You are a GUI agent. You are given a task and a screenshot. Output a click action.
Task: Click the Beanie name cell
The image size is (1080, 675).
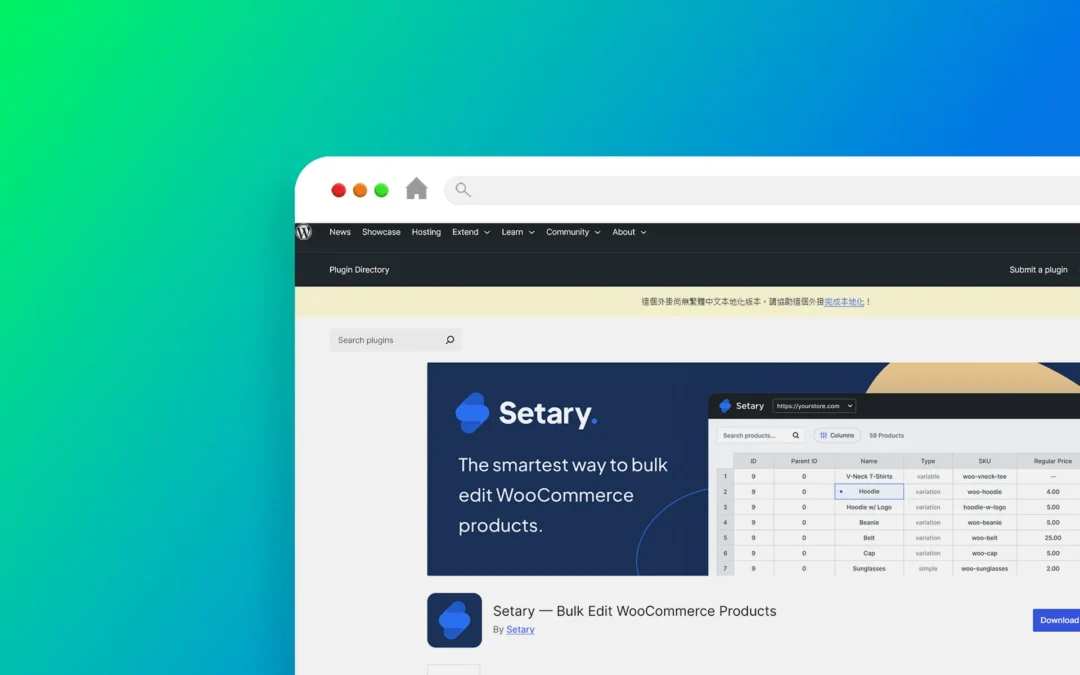click(869, 522)
